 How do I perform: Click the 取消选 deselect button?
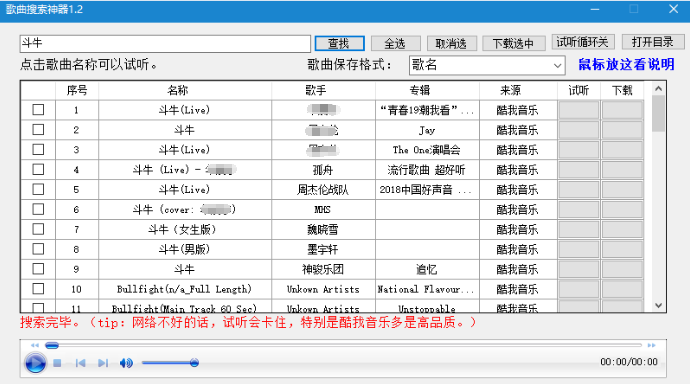[451, 44]
